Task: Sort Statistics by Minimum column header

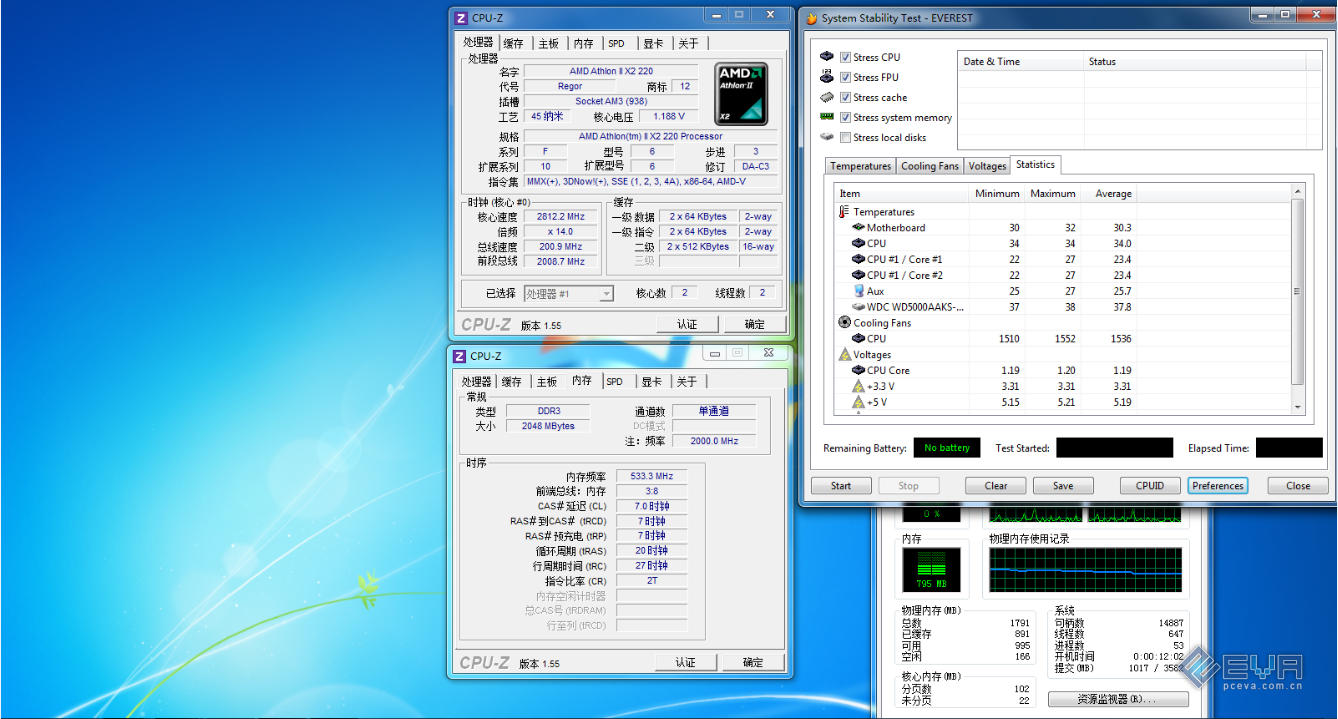Action: (x=997, y=193)
